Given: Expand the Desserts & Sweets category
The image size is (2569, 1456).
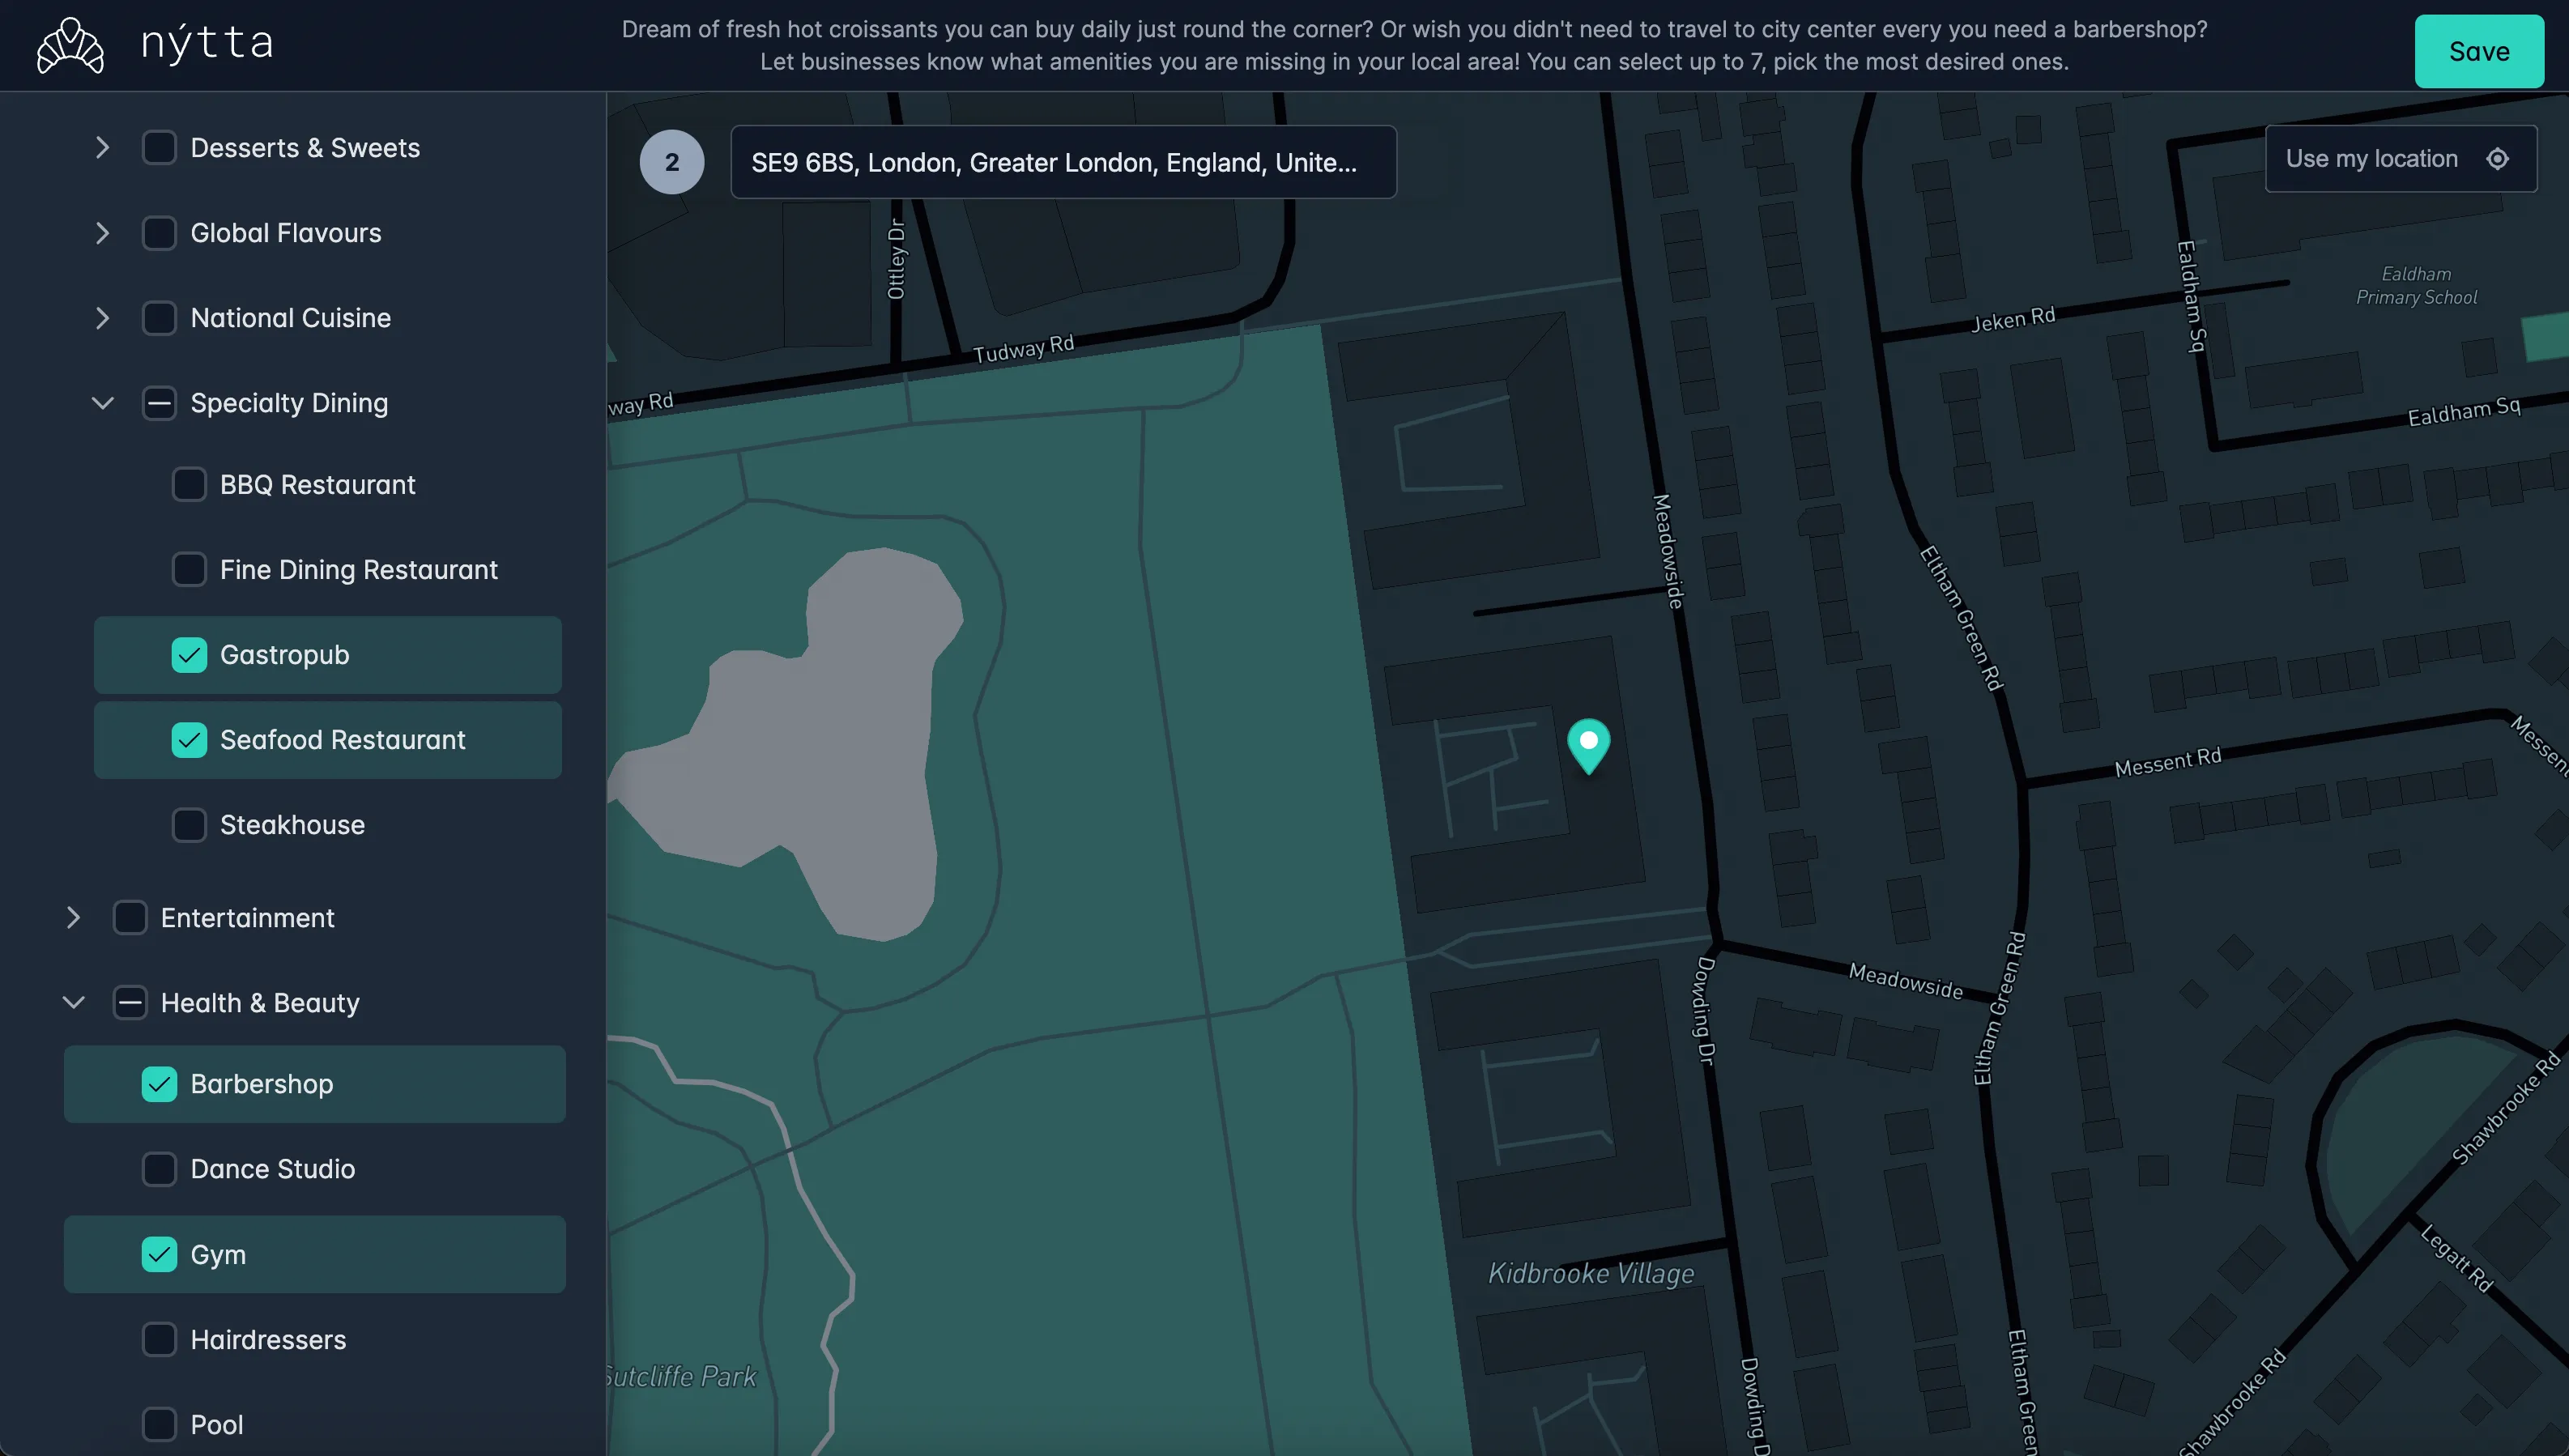Looking at the screenshot, I should pos(102,148).
